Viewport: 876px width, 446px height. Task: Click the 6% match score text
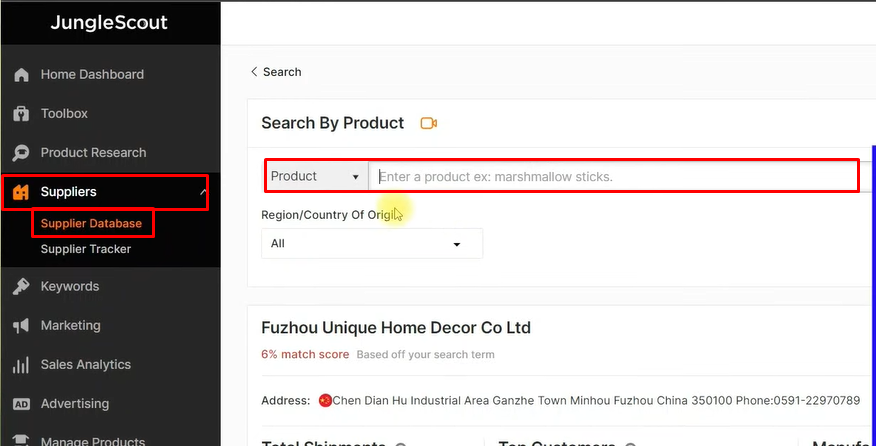click(305, 354)
